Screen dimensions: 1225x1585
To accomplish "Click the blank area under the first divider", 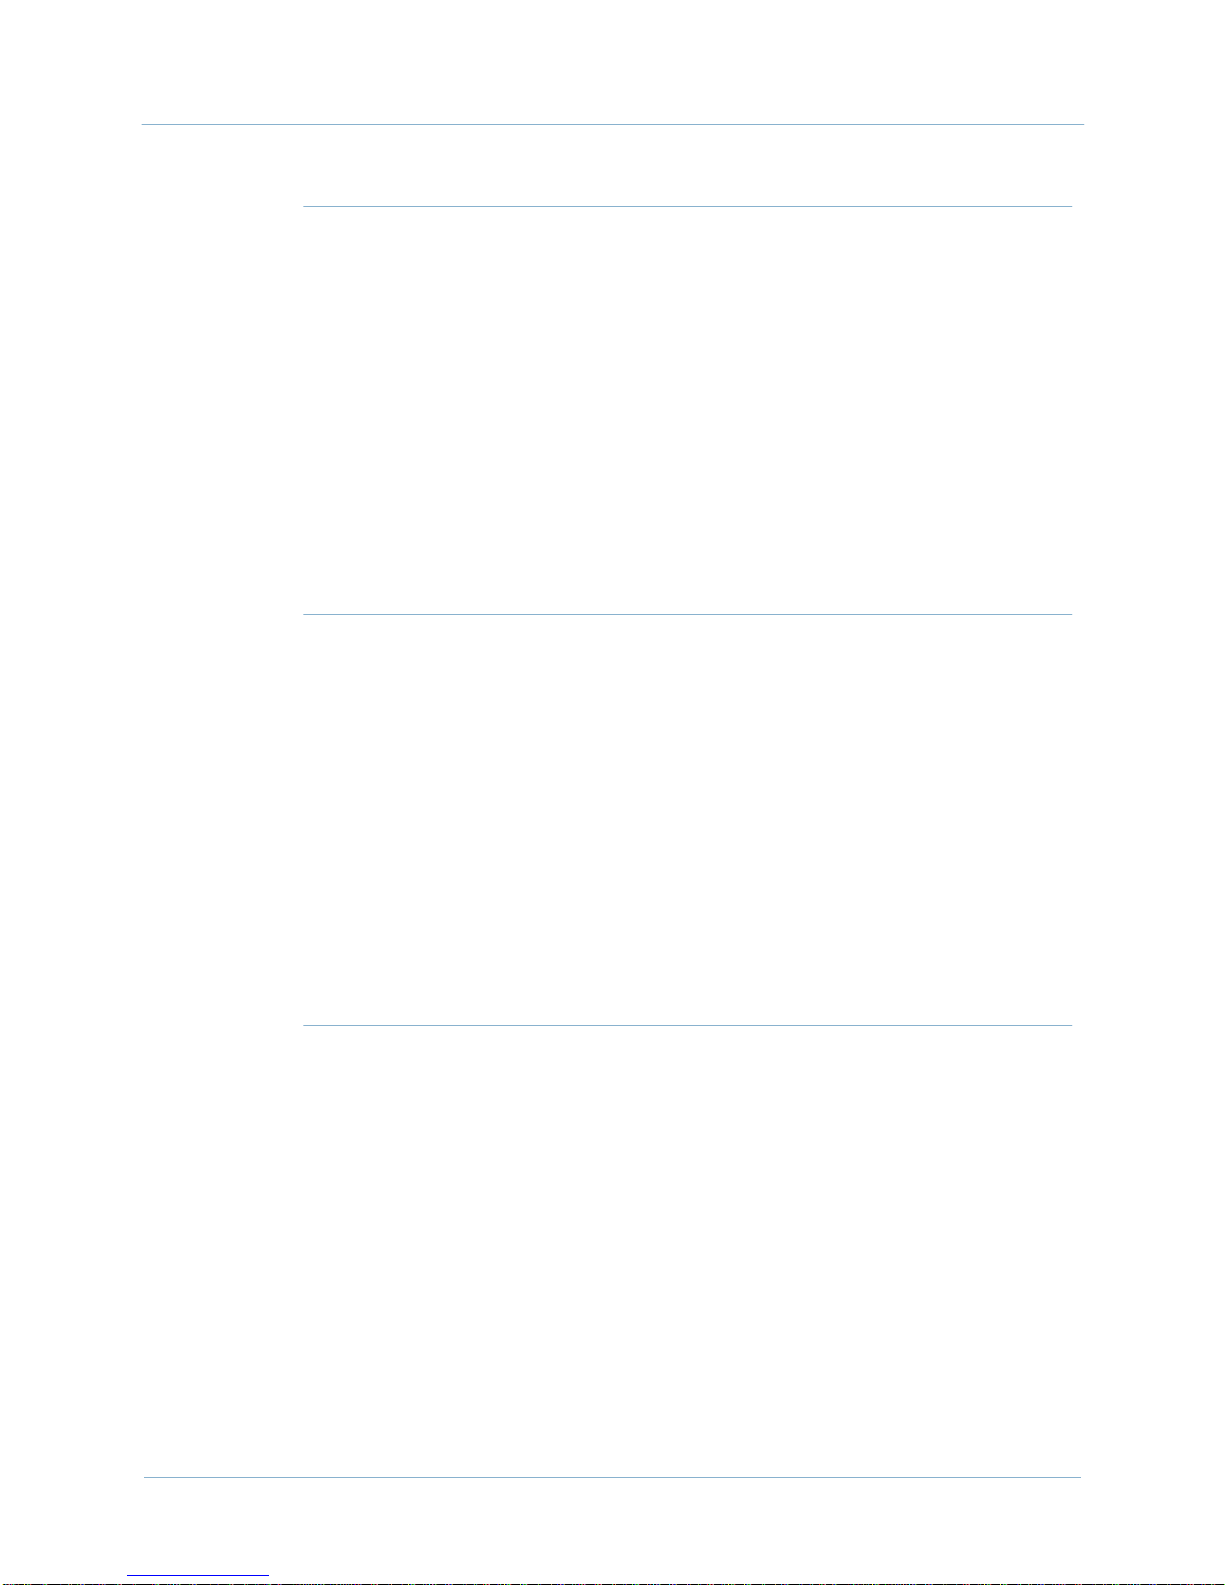I will (686, 410).
